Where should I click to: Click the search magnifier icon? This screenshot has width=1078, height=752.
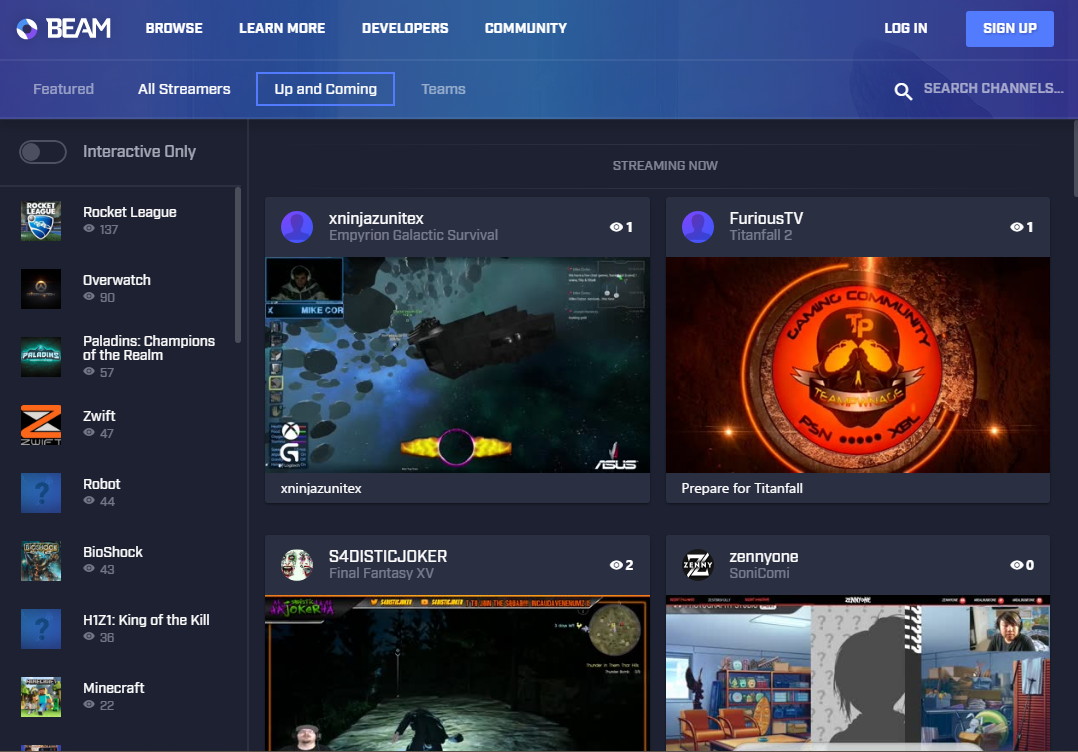click(x=903, y=90)
